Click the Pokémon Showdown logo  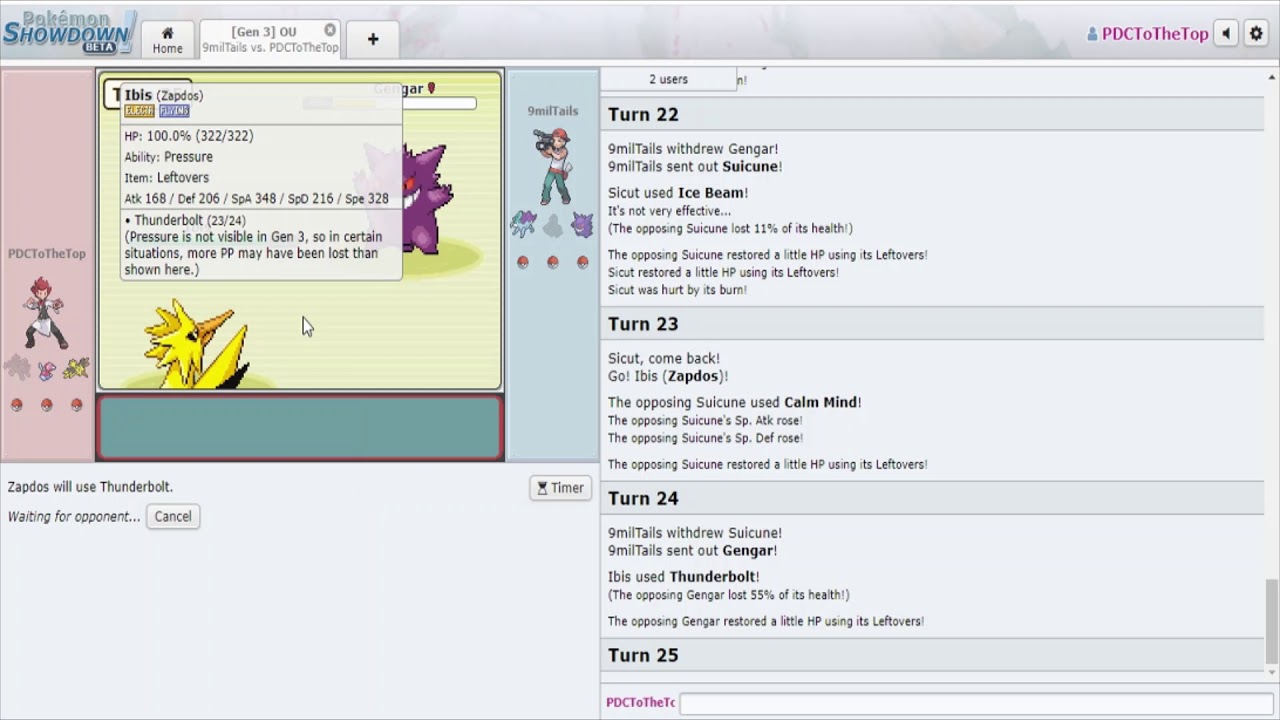(x=68, y=32)
